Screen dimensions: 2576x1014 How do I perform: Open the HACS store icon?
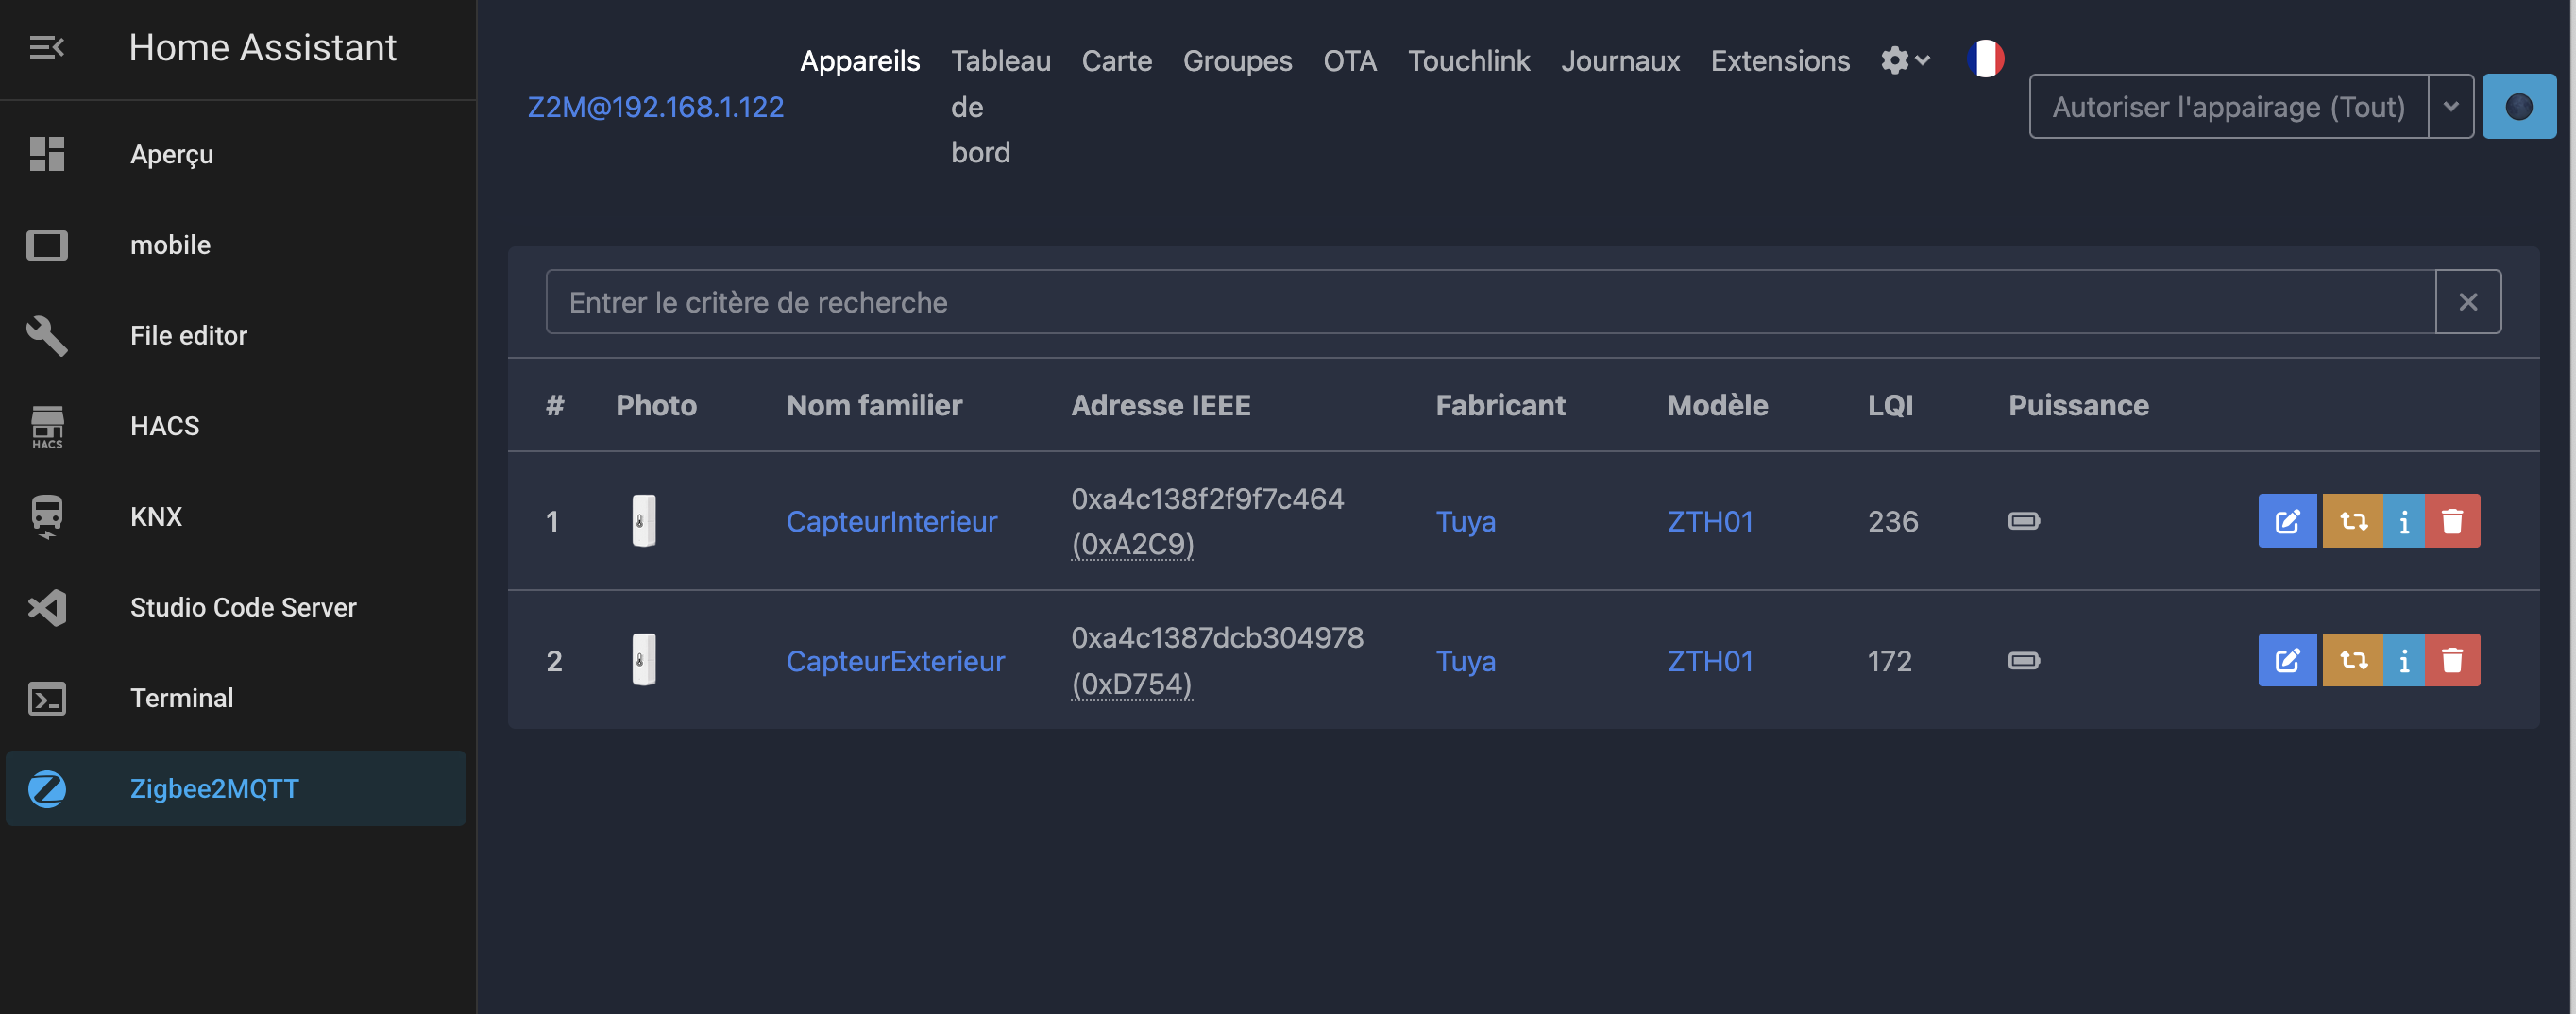[46, 427]
